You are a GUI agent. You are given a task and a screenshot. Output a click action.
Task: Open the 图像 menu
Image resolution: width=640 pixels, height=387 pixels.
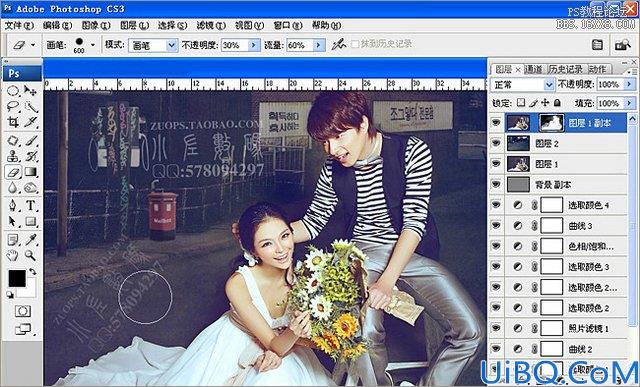(96, 25)
